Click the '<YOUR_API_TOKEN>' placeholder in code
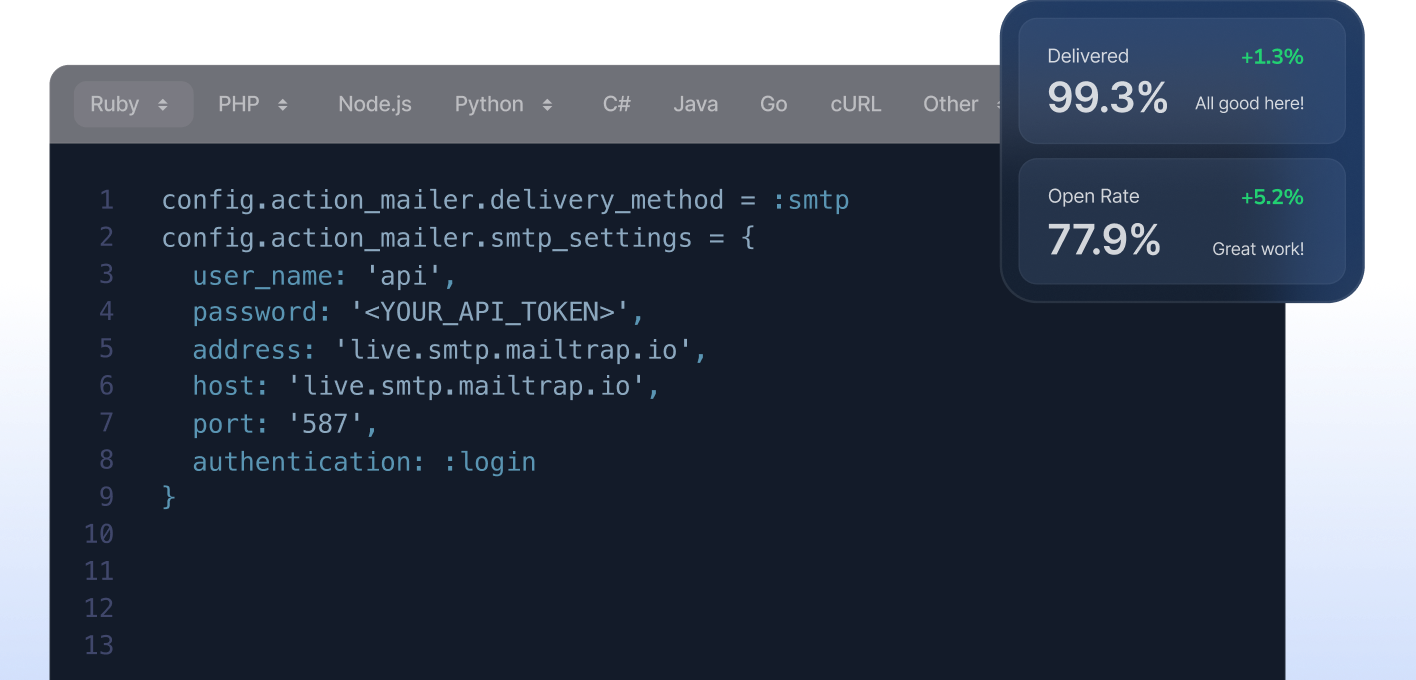The image size is (1416, 680). (x=489, y=312)
